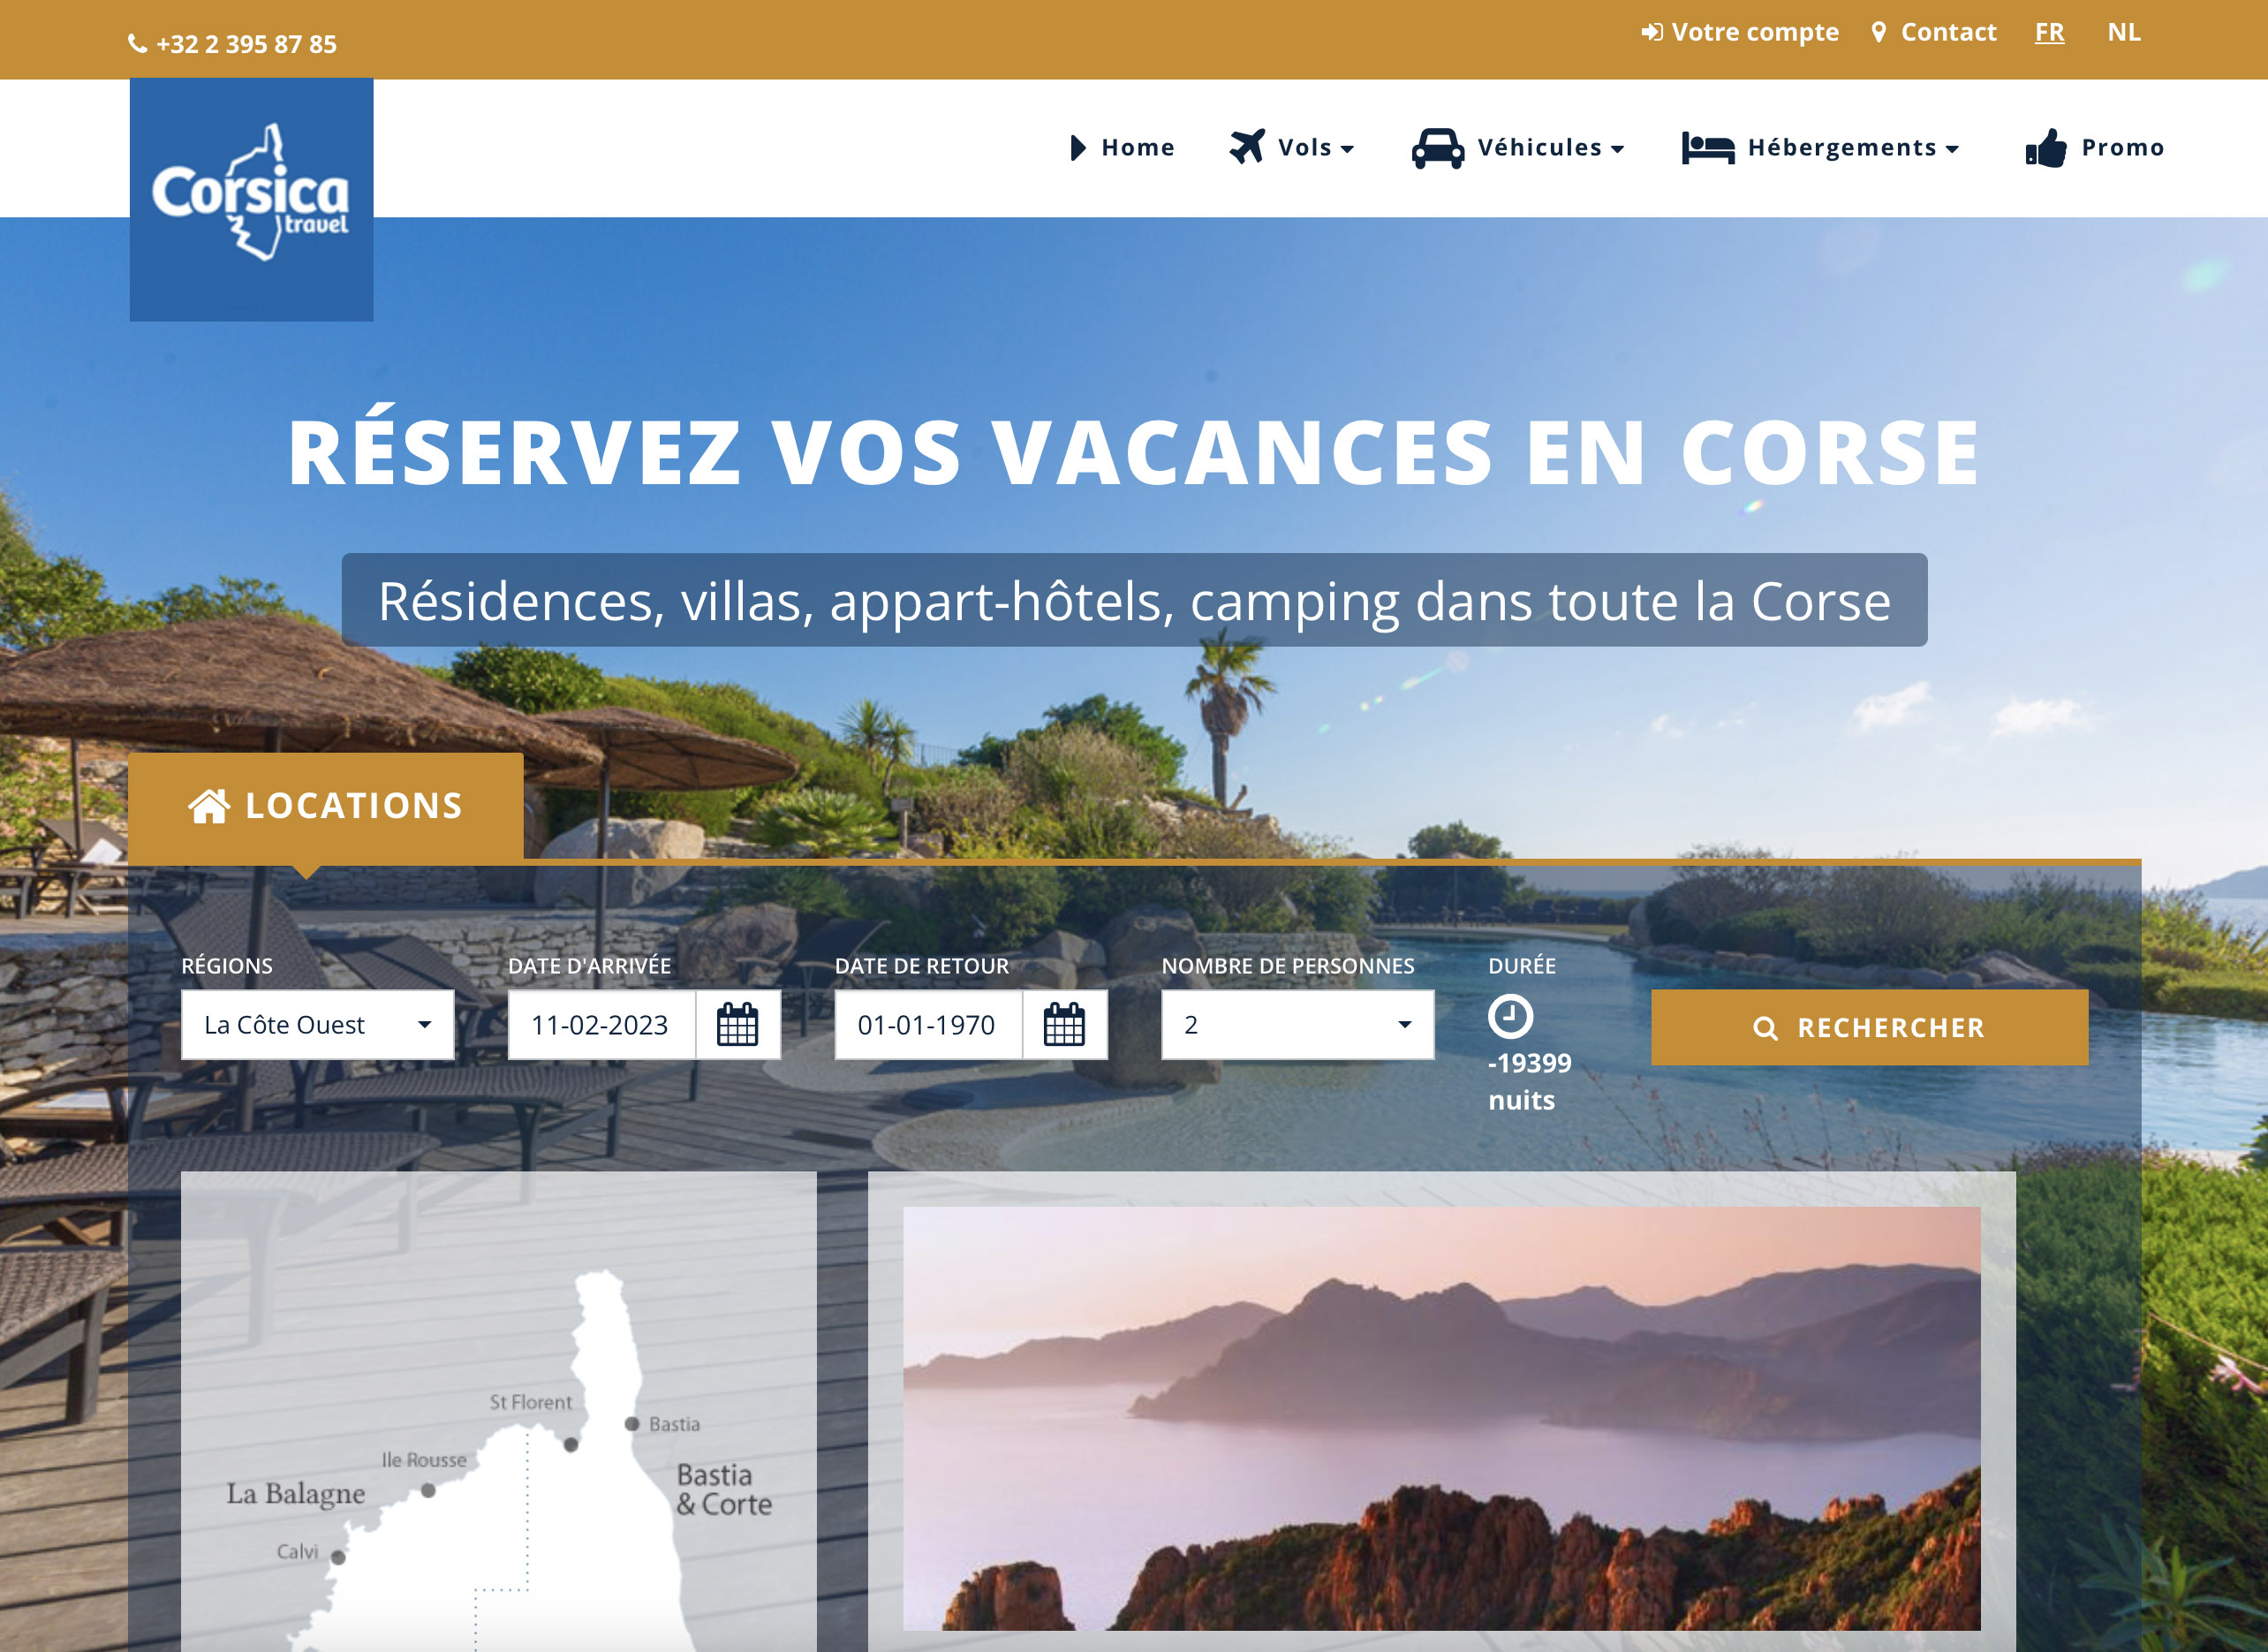
Task: Open Votre compte link
Action: [1740, 32]
